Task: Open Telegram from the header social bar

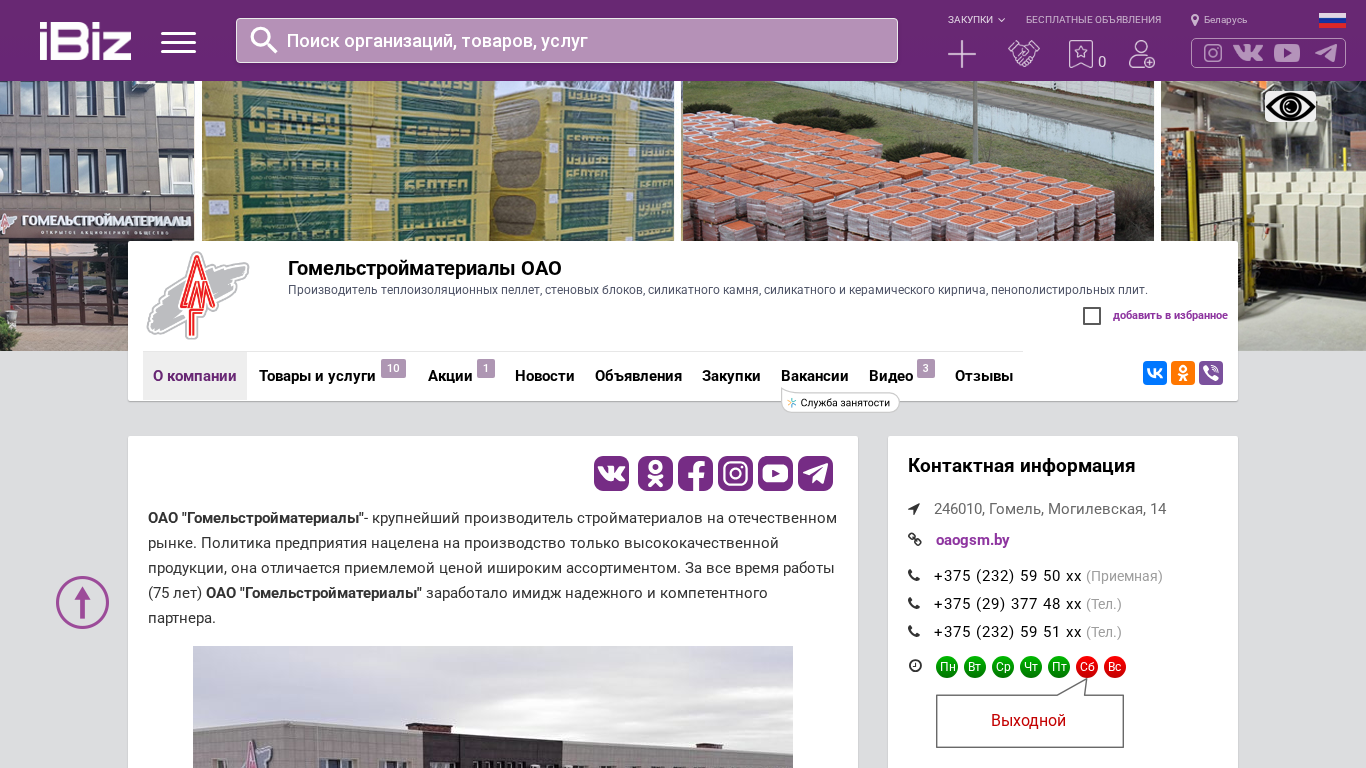Action: click(x=1326, y=53)
